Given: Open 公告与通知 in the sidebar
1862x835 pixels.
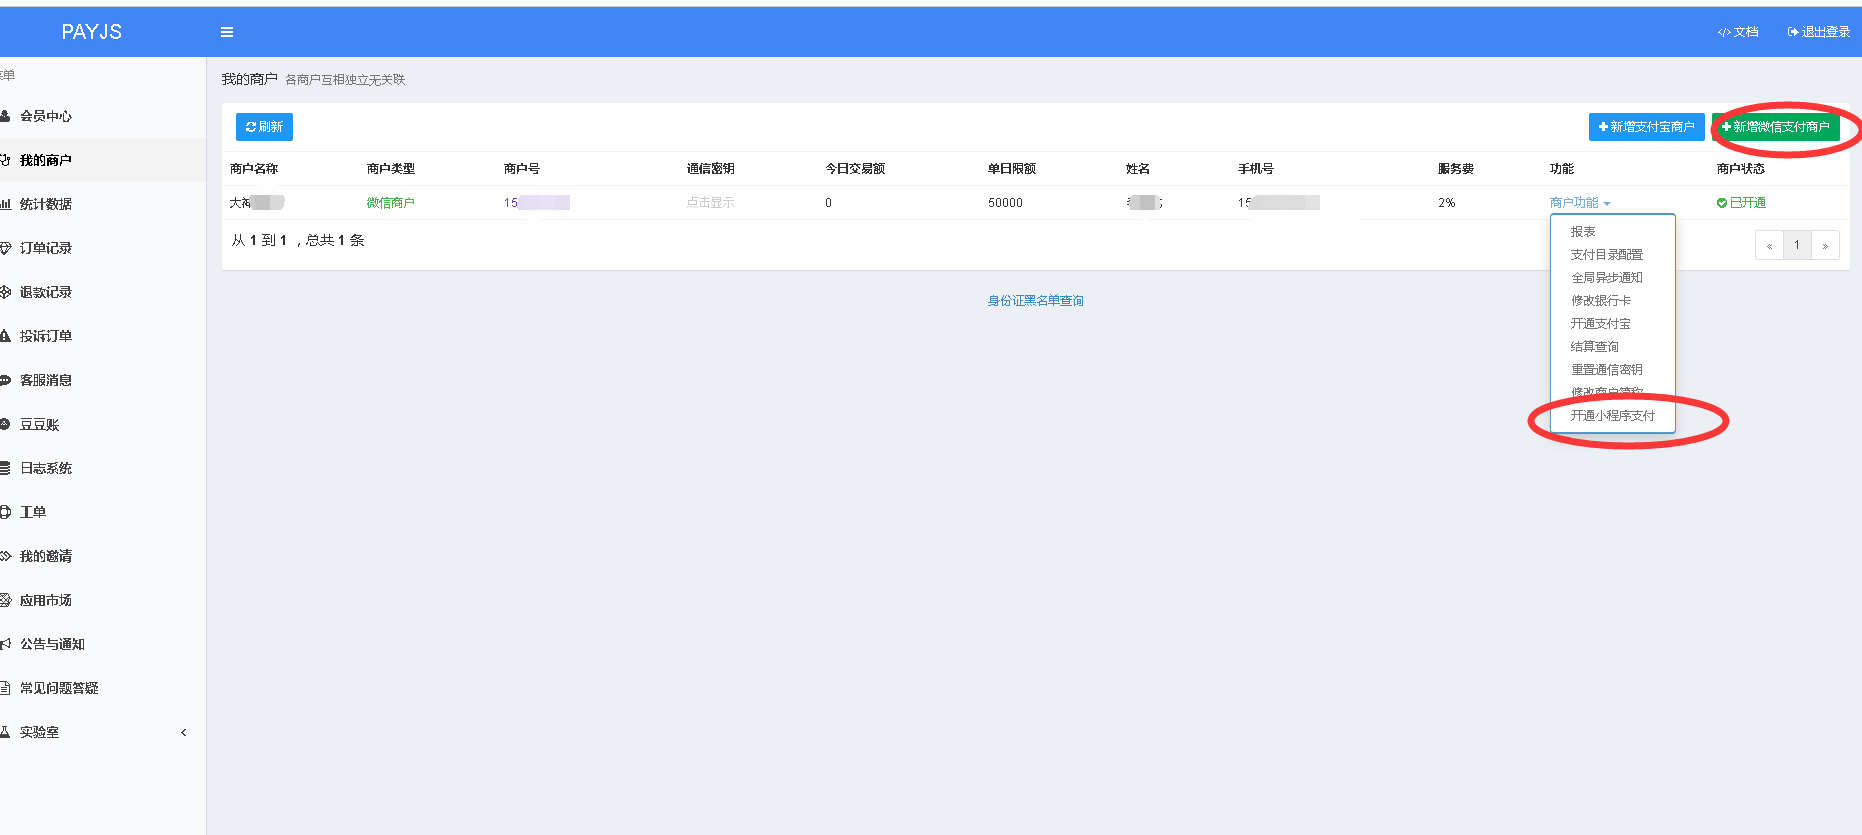Looking at the screenshot, I should click(103, 644).
